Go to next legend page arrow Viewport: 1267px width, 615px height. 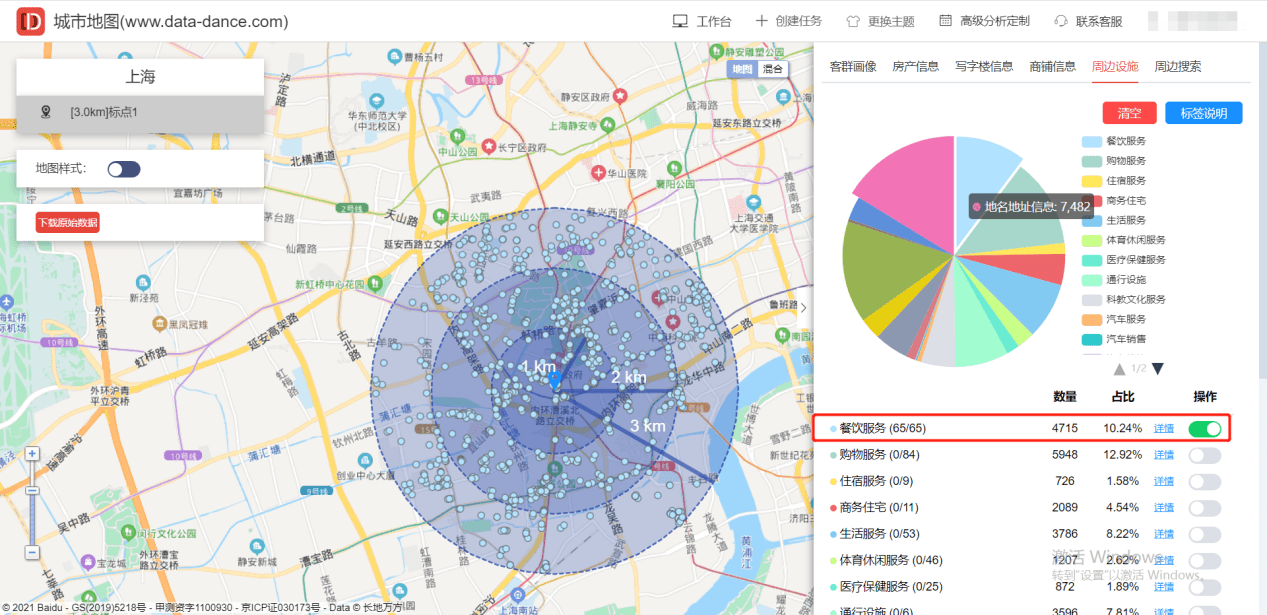(1158, 369)
